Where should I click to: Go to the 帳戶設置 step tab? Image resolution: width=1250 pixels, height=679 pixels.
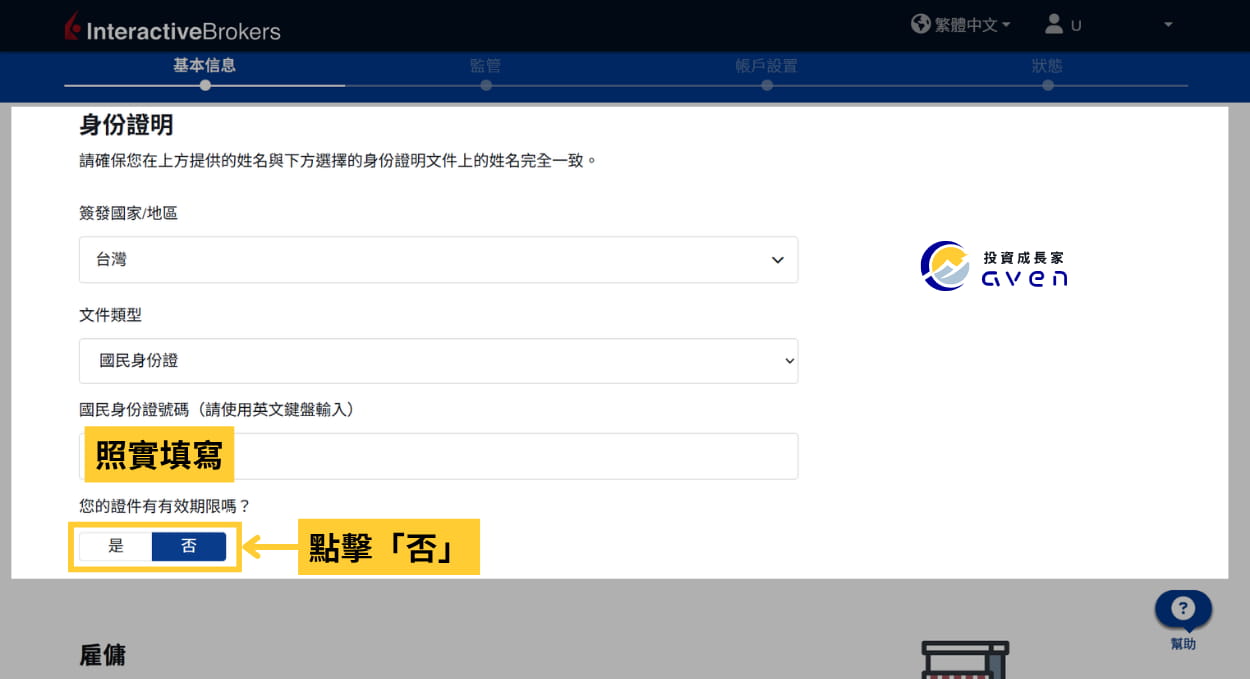pyautogui.click(x=766, y=66)
